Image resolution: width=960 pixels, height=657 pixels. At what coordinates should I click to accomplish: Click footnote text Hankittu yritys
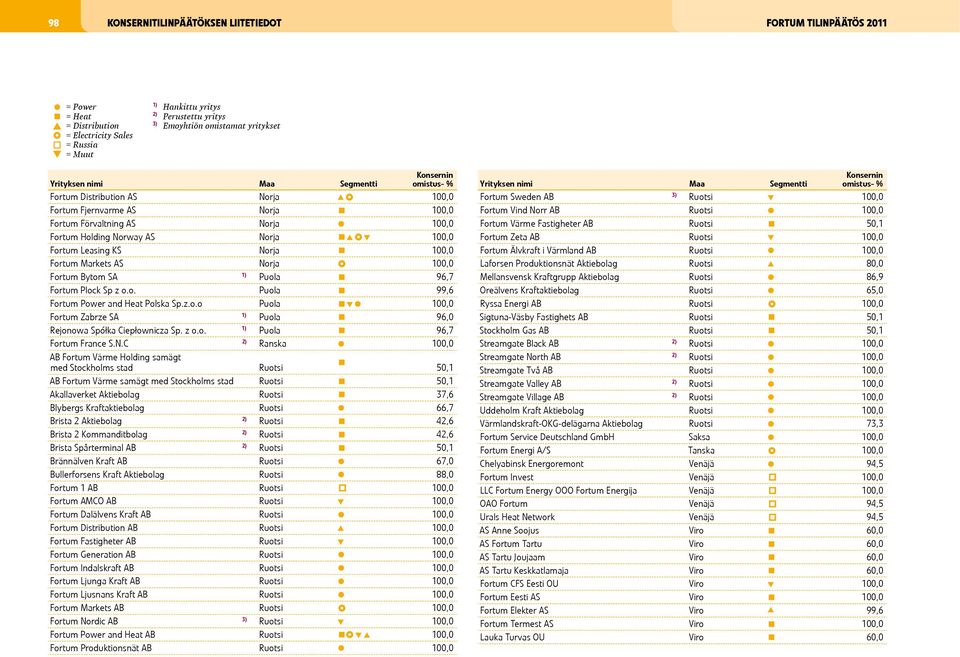coord(192,107)
